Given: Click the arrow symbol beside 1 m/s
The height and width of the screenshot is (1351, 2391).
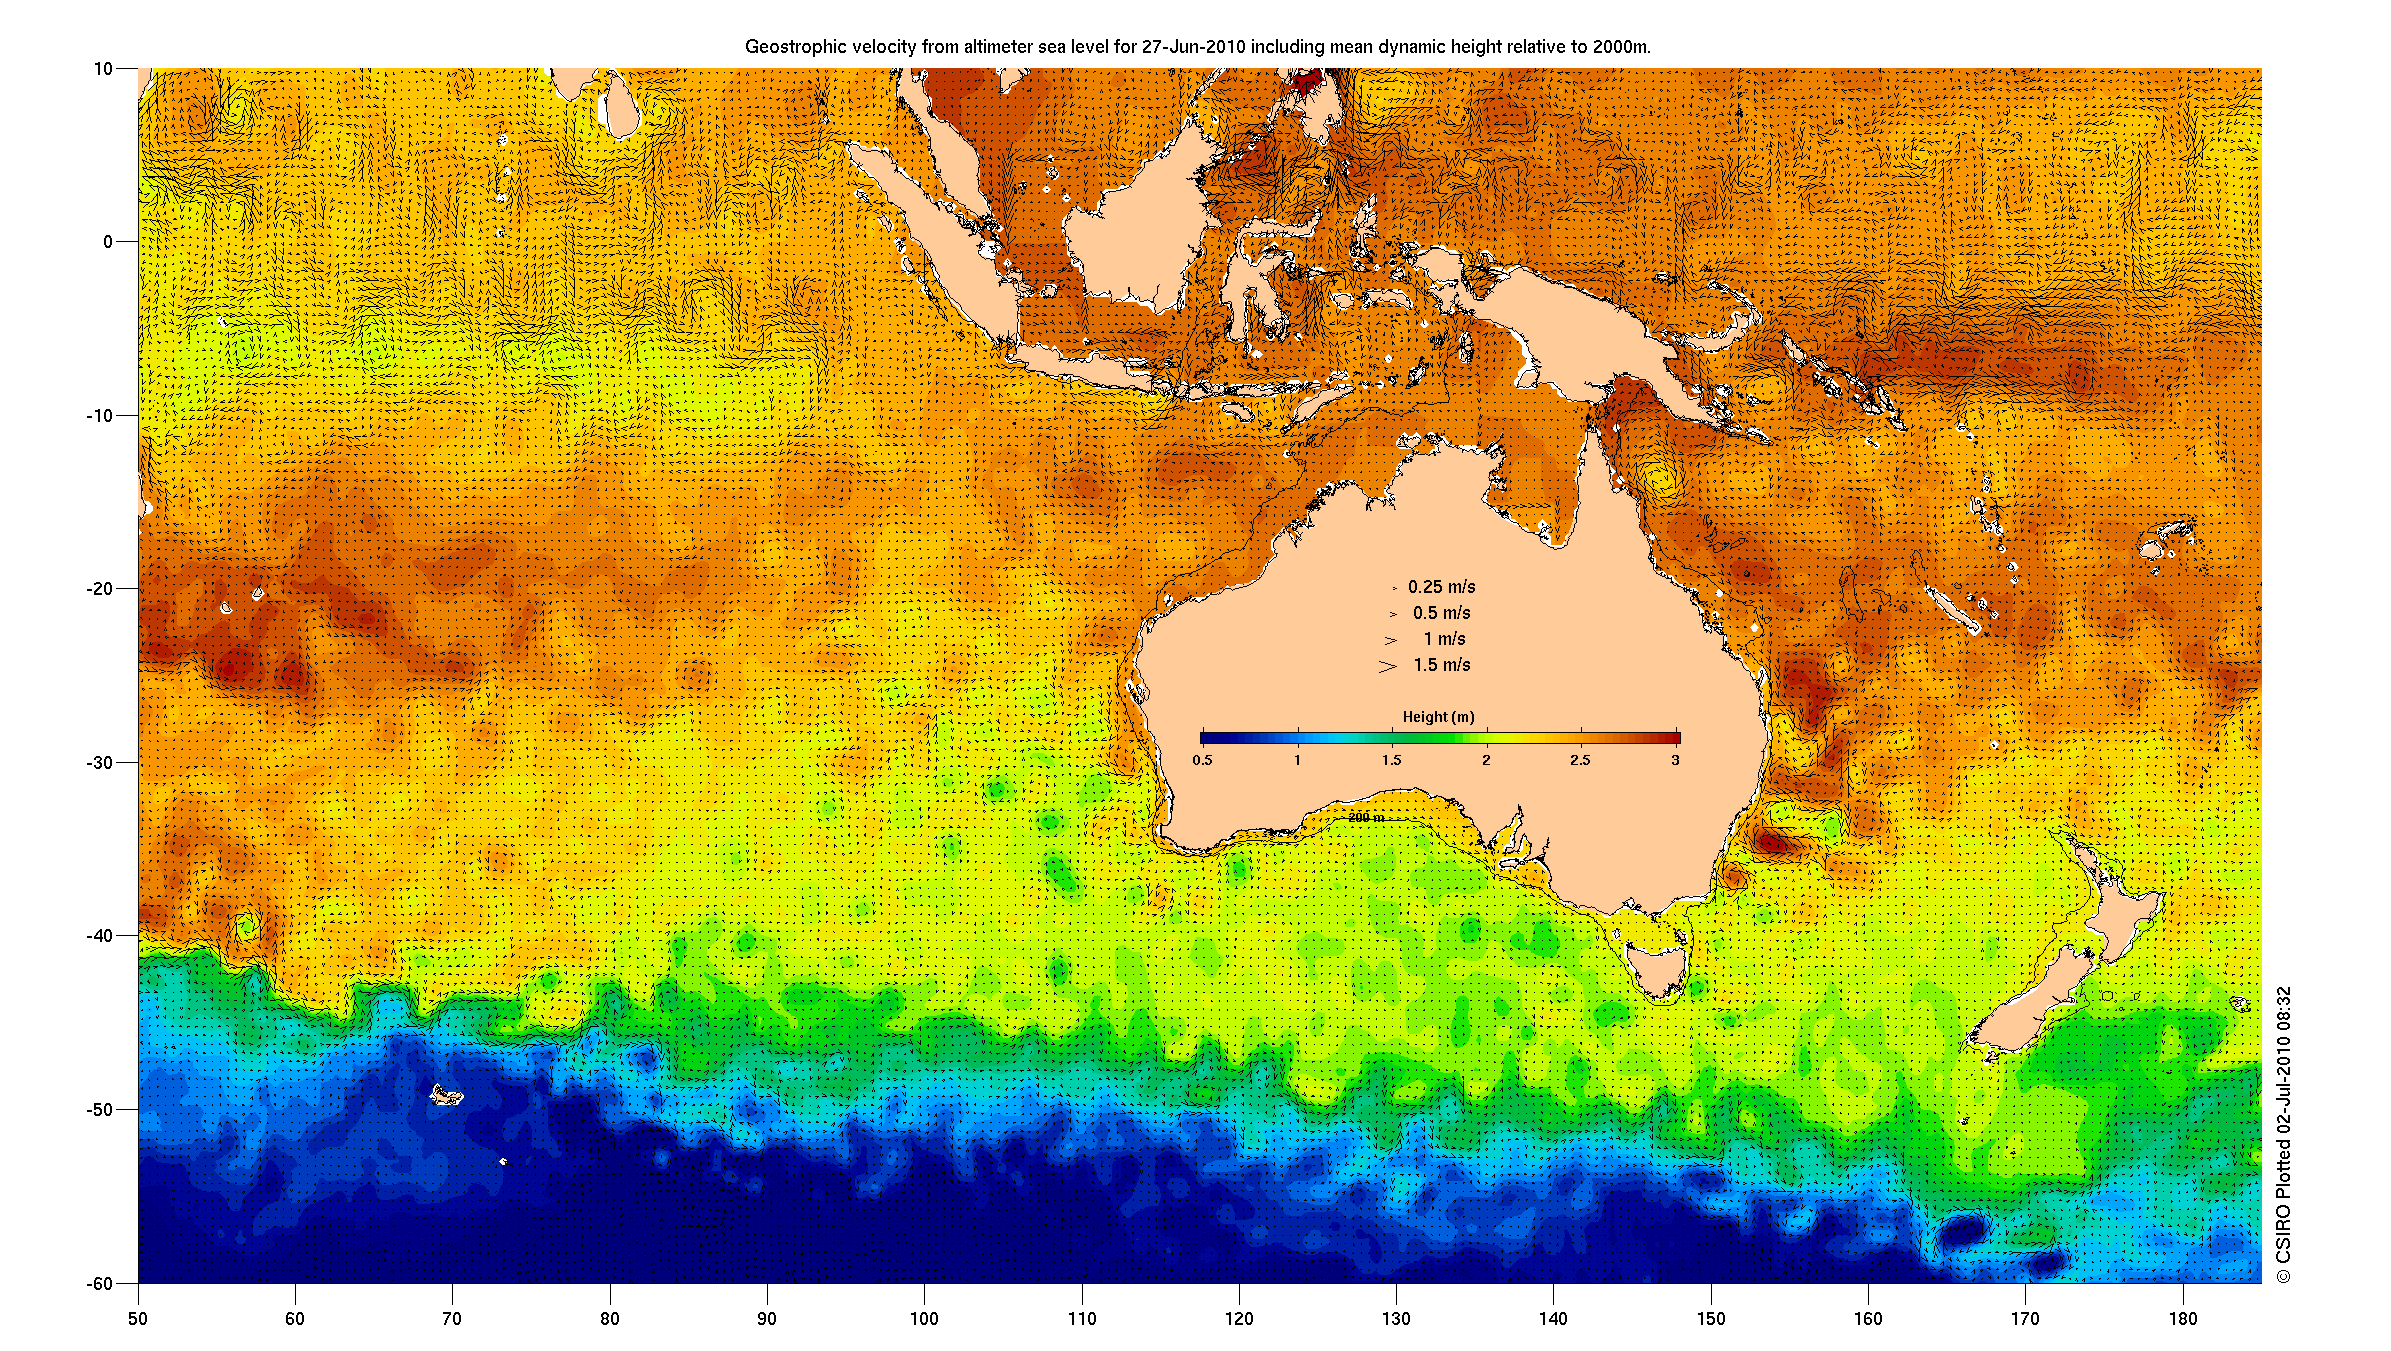Looking at the screenshot, I should [1390, 640].
